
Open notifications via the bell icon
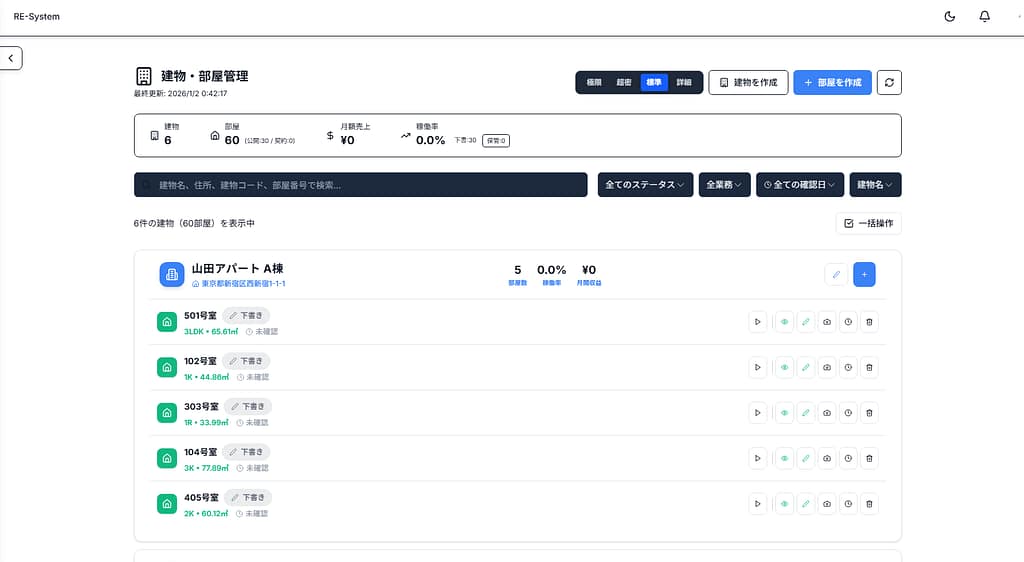pos(985,17)
